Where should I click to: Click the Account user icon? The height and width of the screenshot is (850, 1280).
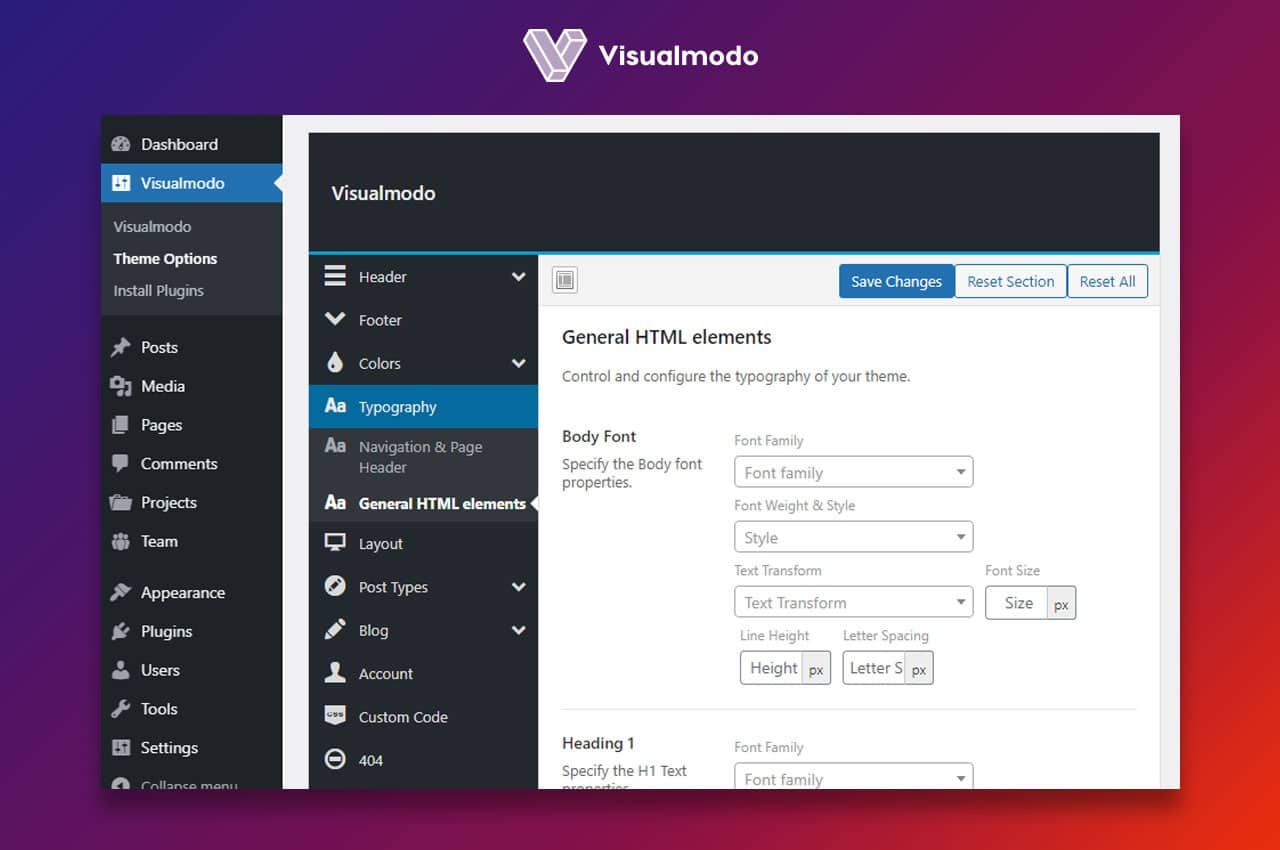coord(335,673)
